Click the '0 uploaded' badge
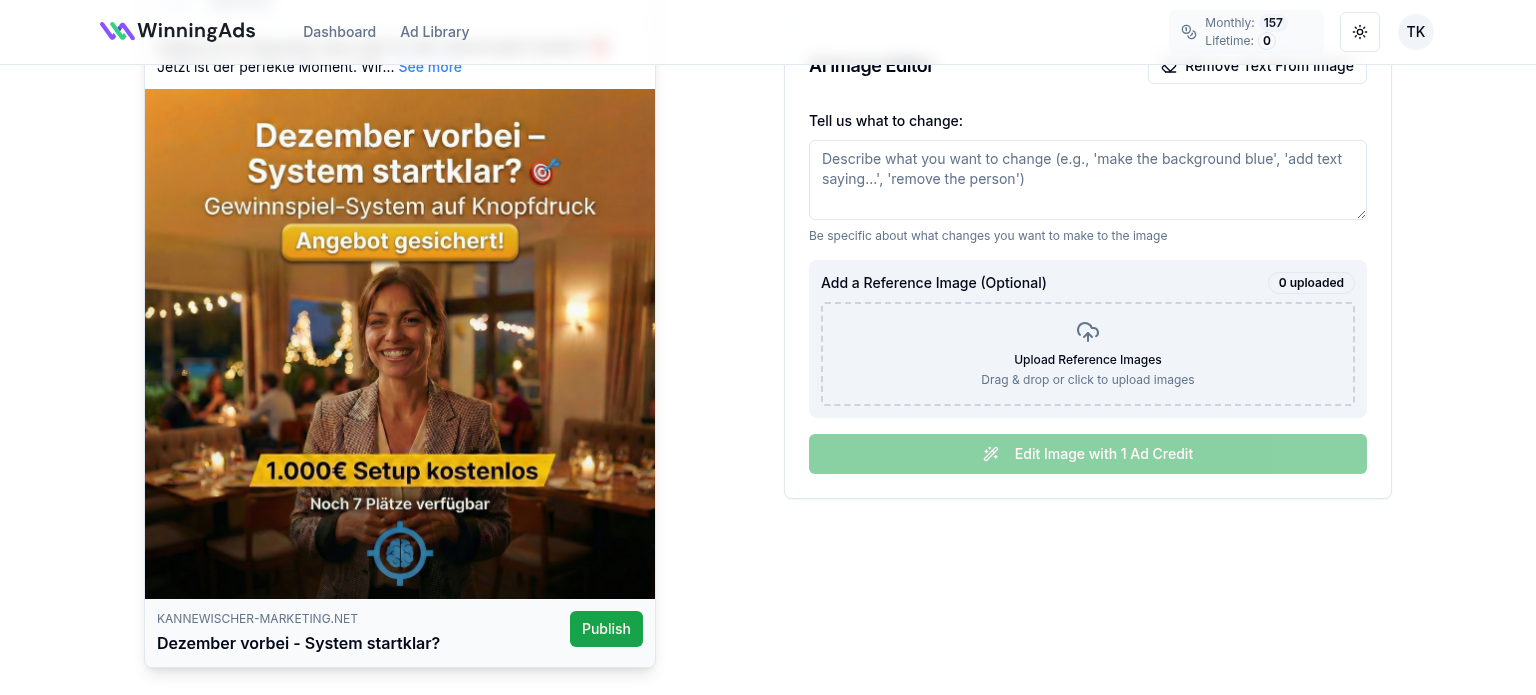Image resolution: width=1536 pixels, height=695 pixels. tap(1311, 283)
